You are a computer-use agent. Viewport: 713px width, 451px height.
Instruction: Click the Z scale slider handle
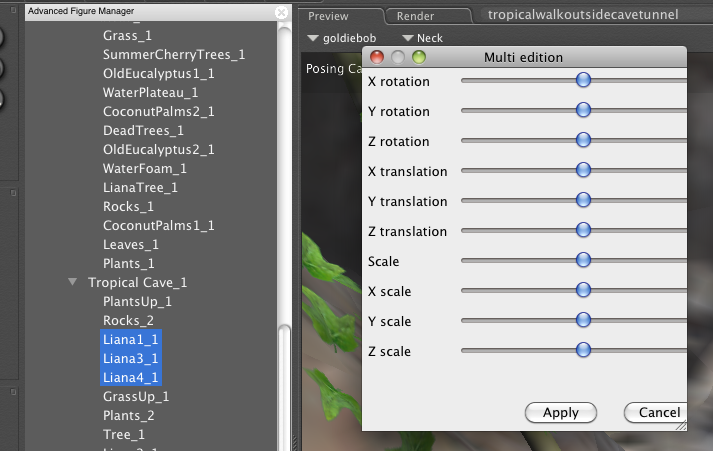tap(584, 350)
